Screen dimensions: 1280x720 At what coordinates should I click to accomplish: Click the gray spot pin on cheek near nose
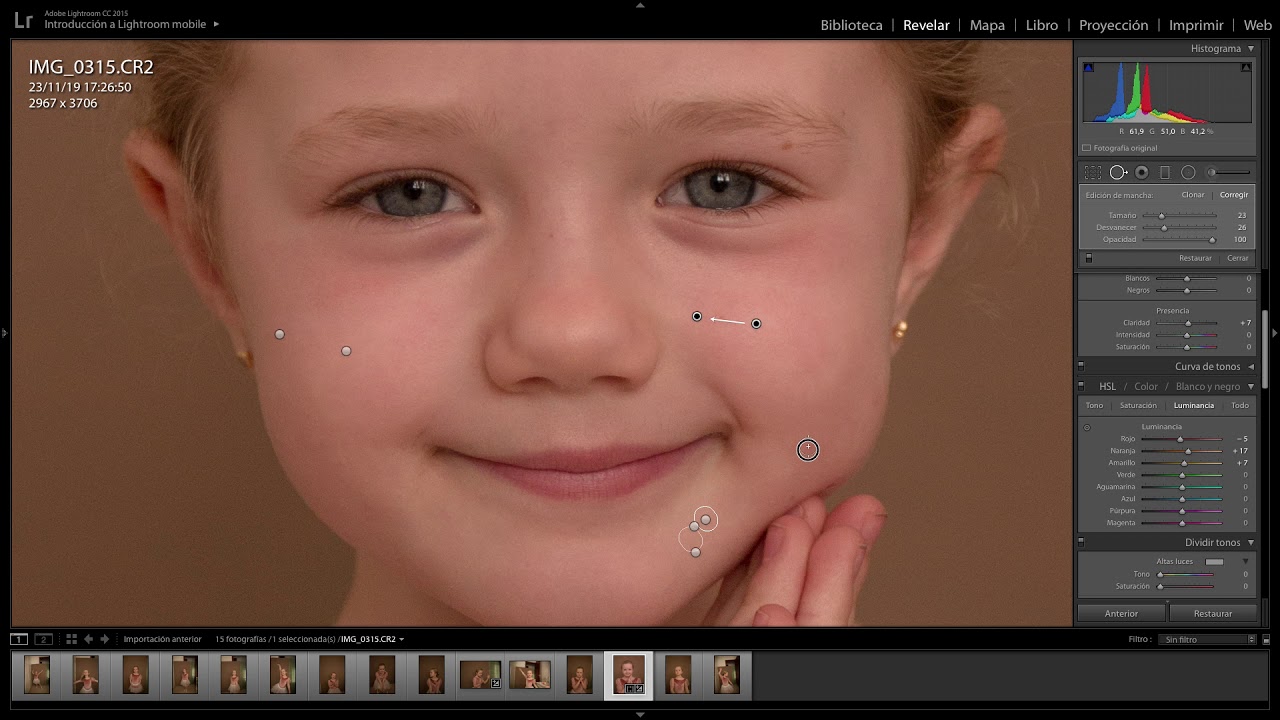(x=346, y=351)
